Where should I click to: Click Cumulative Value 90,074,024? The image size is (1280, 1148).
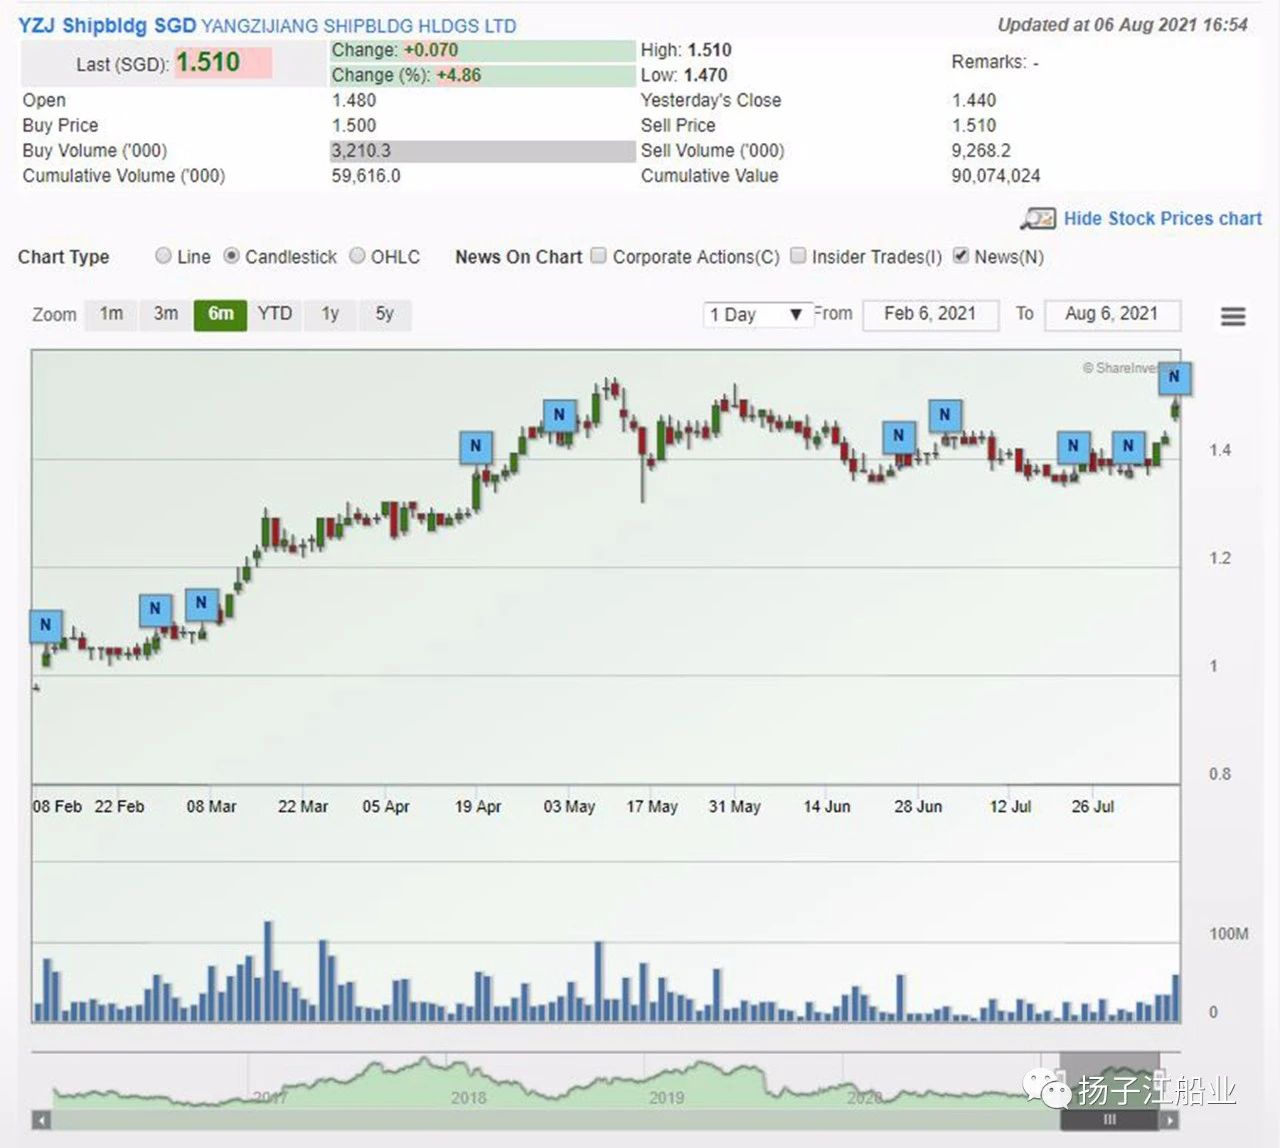(x=996, y=176)
